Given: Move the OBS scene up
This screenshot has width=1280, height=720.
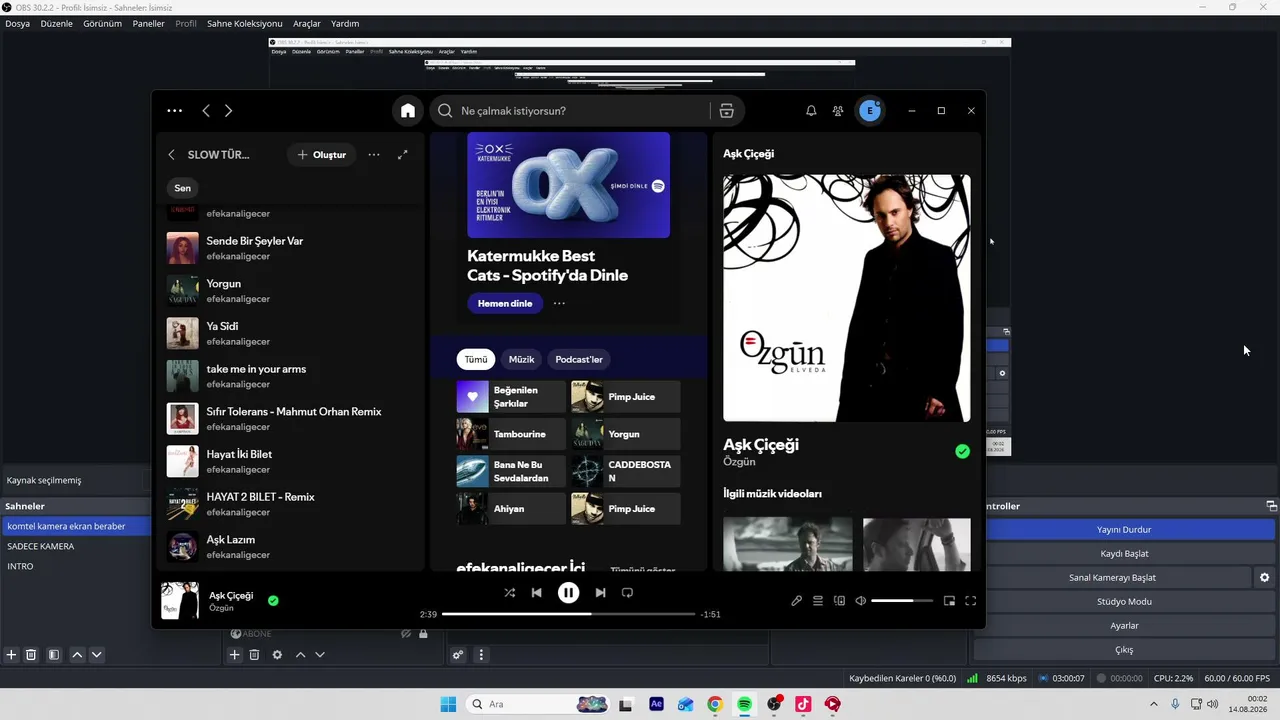Looking at the screenshot, I should [x=77, y=655].
